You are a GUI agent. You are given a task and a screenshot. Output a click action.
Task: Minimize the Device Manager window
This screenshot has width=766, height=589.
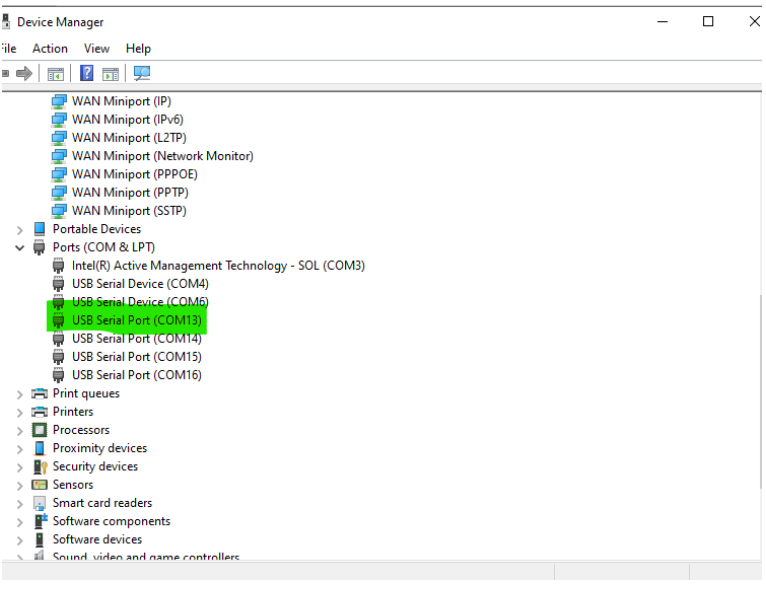pos(662,21)
